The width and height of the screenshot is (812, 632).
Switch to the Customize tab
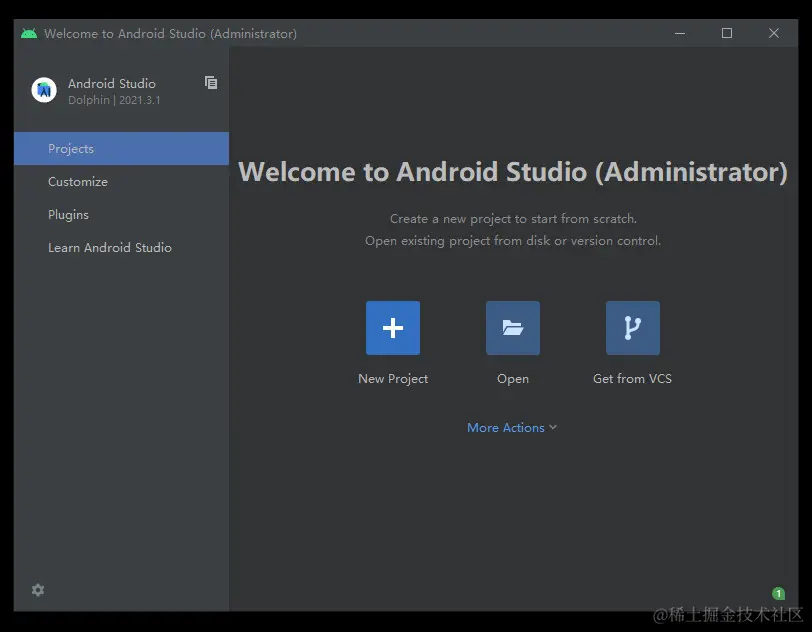click(x=121, y=182)
